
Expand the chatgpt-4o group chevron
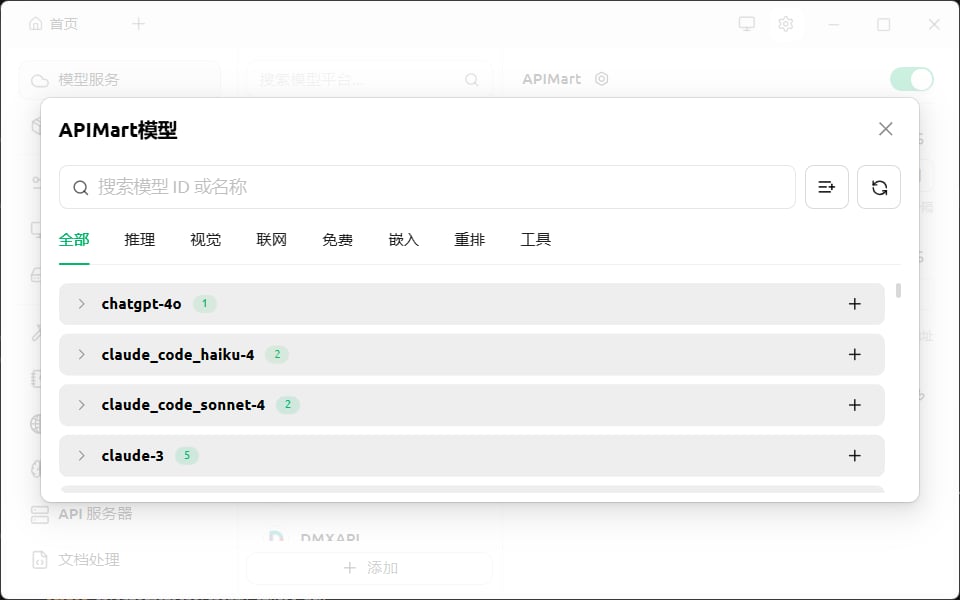coord(81,304)
